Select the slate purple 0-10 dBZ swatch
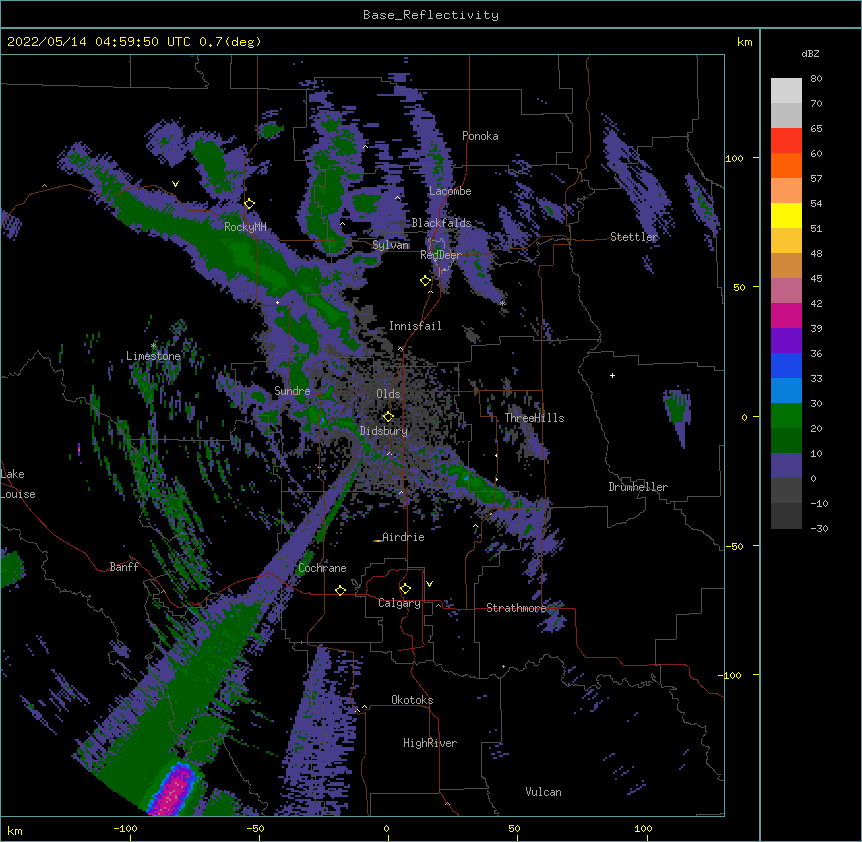This screenshot has width=862, height=842. click(786, 466)
